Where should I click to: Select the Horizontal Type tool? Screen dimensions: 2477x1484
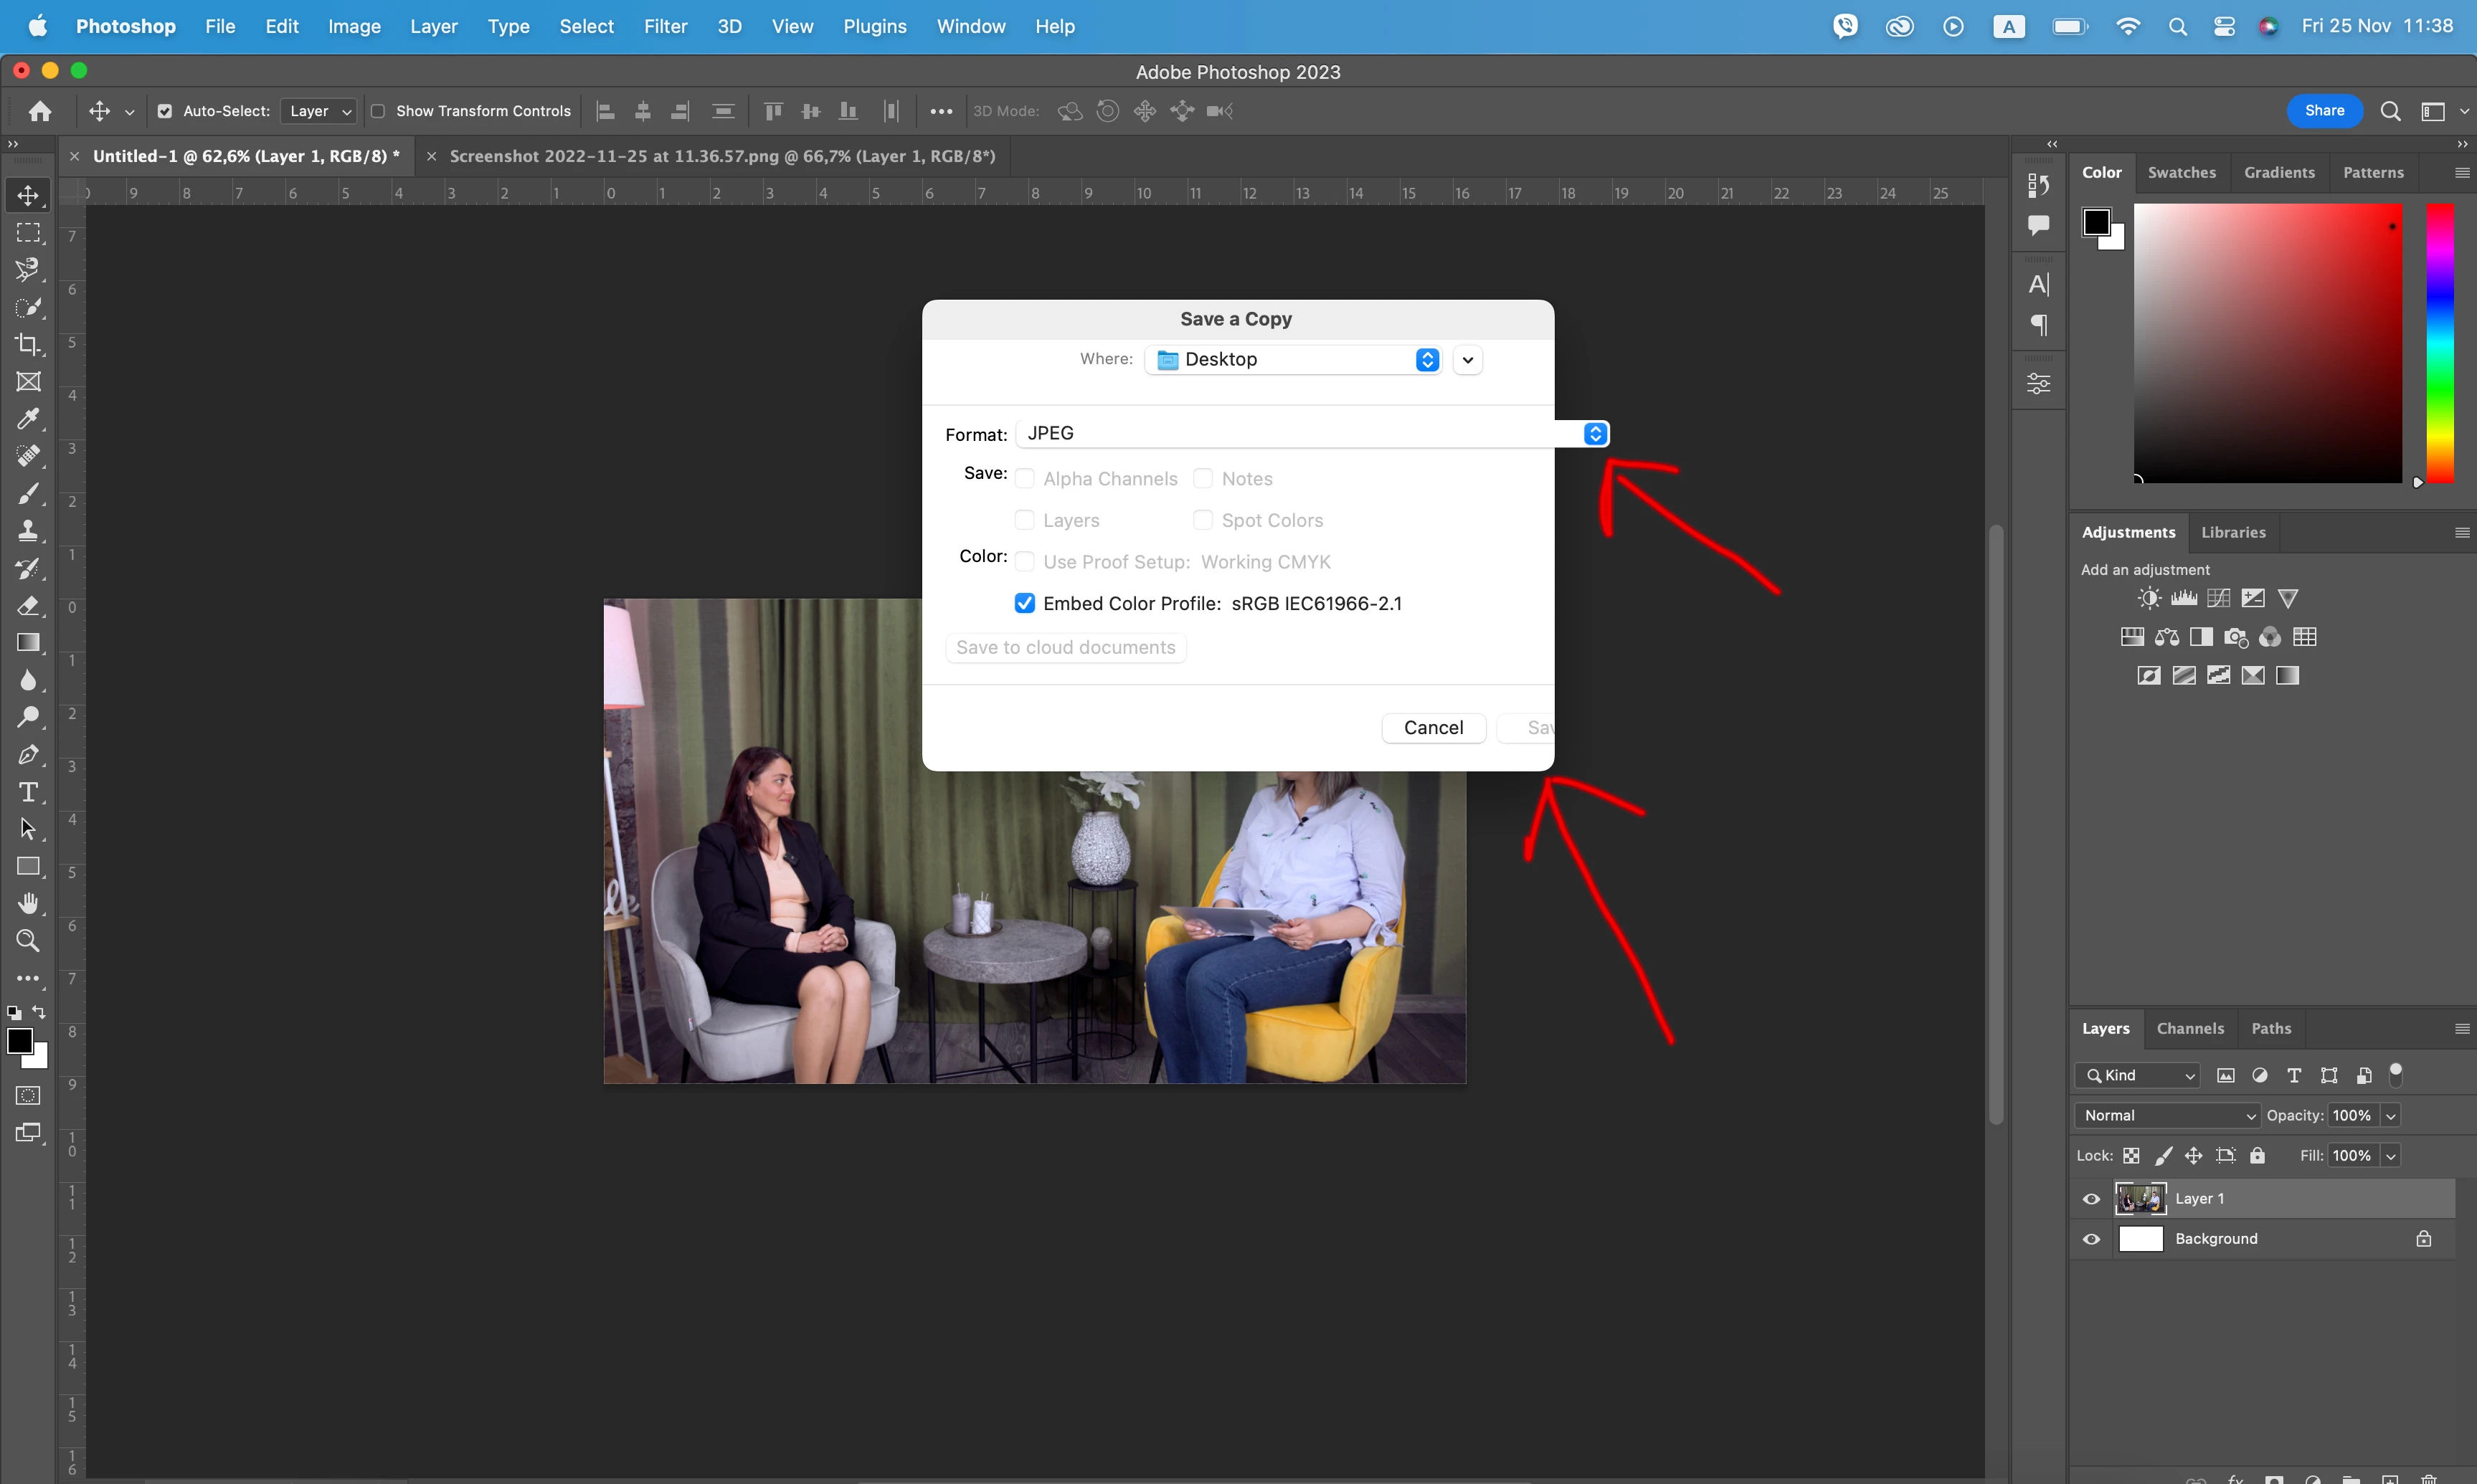pyautogui.click(x=28, y=792)
